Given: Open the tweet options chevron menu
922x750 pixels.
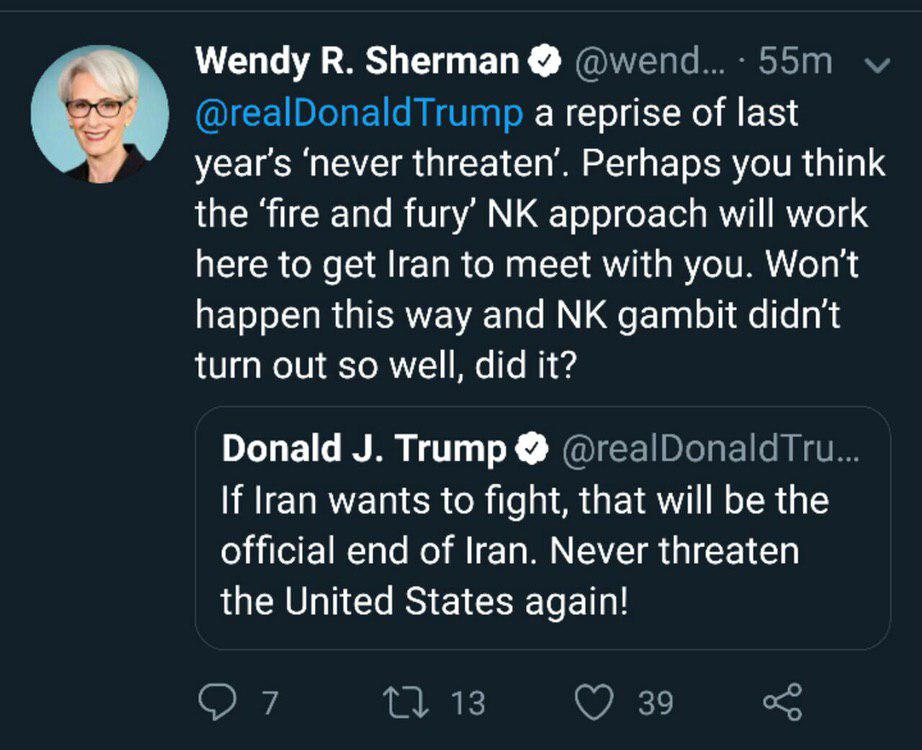Looking at the screenshot, I should [876, 65].
